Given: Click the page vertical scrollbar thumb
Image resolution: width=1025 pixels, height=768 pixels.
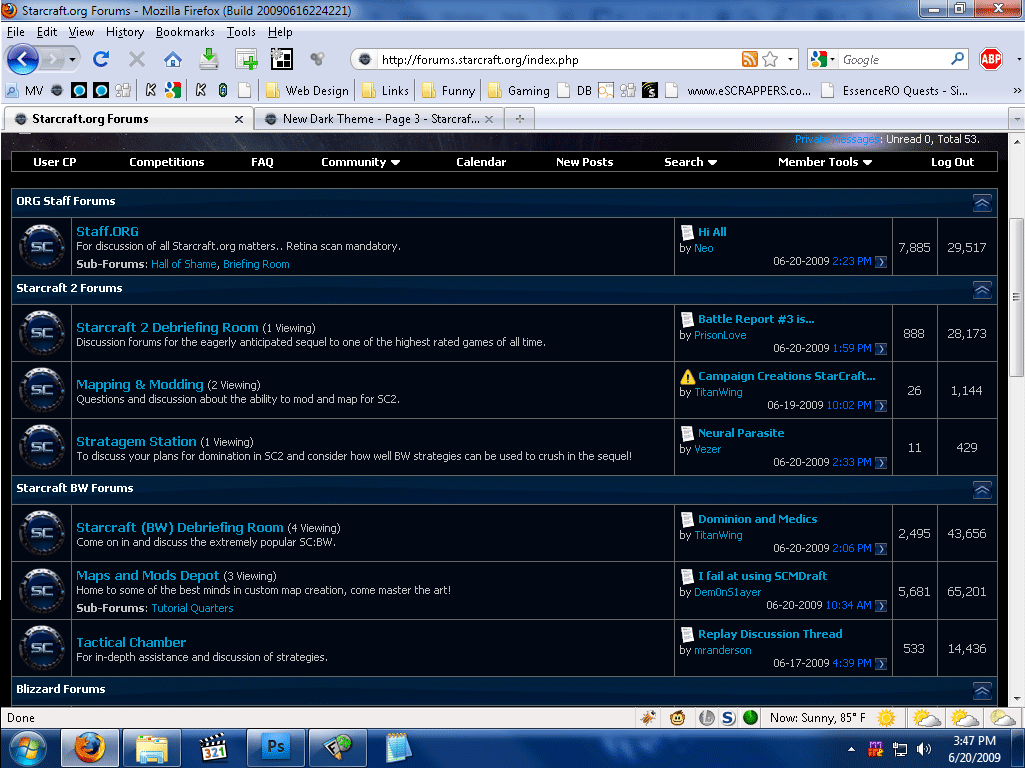Looking at the screenshot, I should 1017,297.
